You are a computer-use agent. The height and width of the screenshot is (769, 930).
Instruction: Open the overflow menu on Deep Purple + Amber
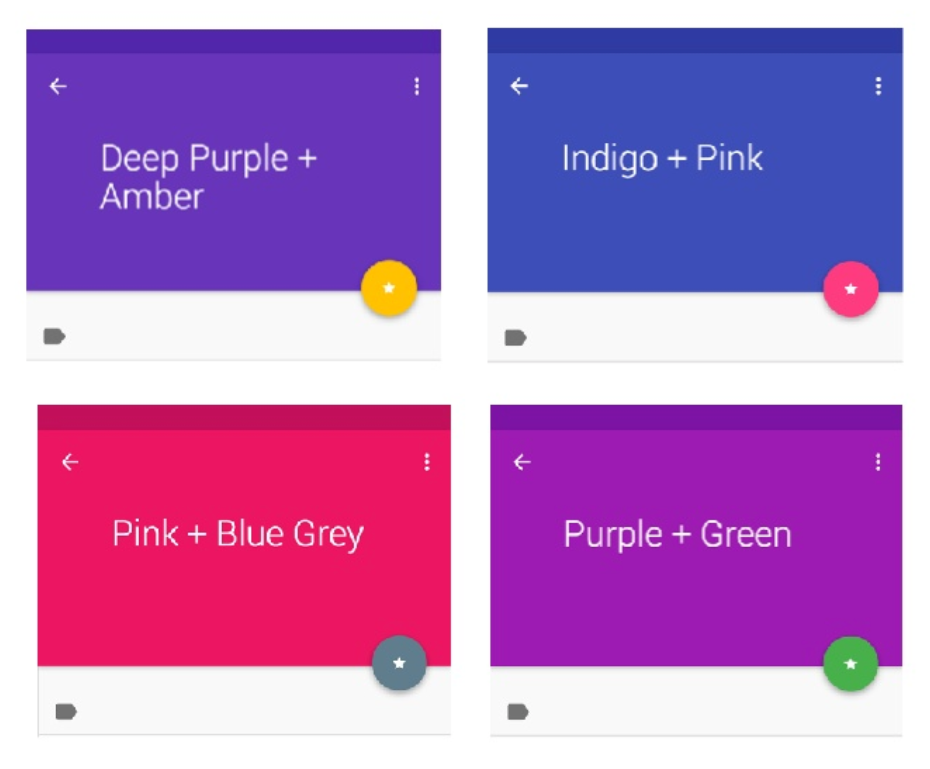point(417,86)
